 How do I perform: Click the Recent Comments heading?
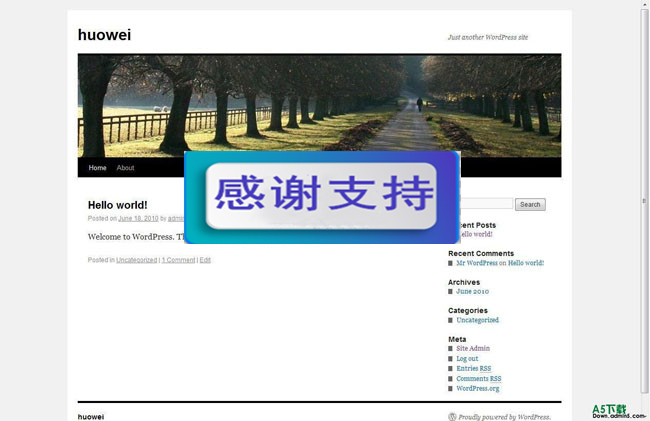(x=481, y=253)
